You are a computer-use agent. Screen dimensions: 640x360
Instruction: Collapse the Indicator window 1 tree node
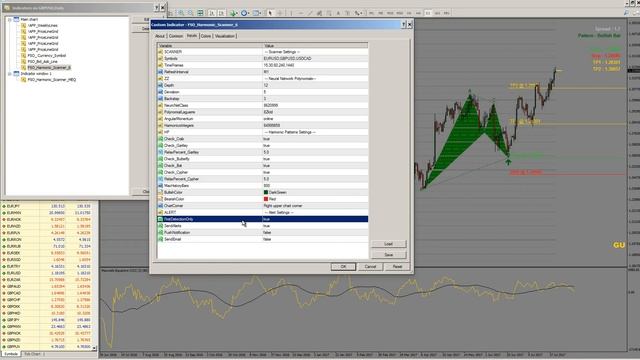coord(10,73)
